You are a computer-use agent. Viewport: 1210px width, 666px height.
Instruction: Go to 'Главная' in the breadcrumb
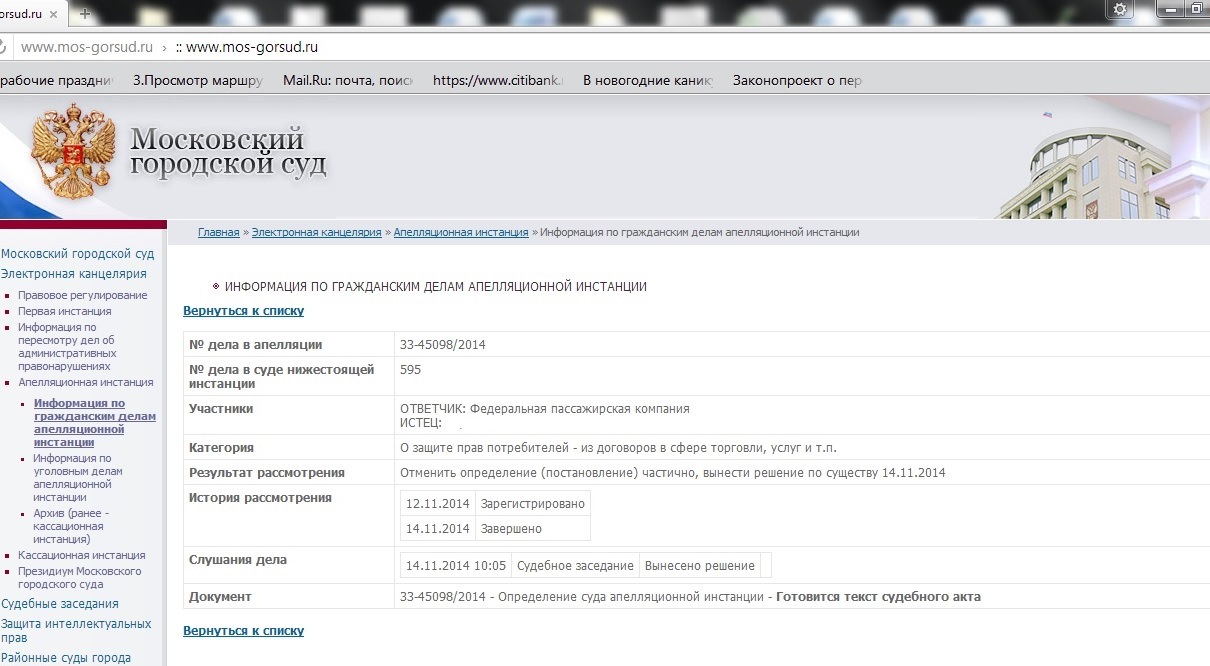[x=218, y=232]
